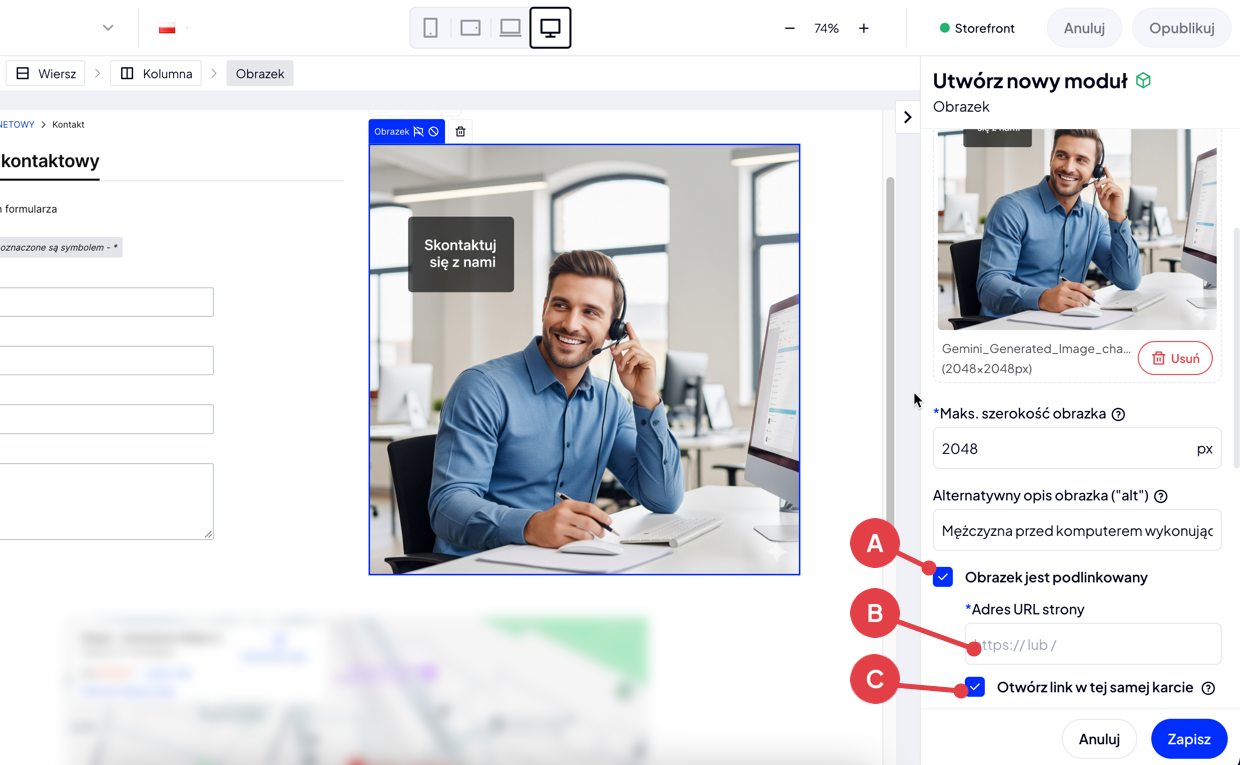Toggle 'Otwórz link w tej samej karcie' checkbox
Viewport: 1240px width, 765px height.
point(975,687)
